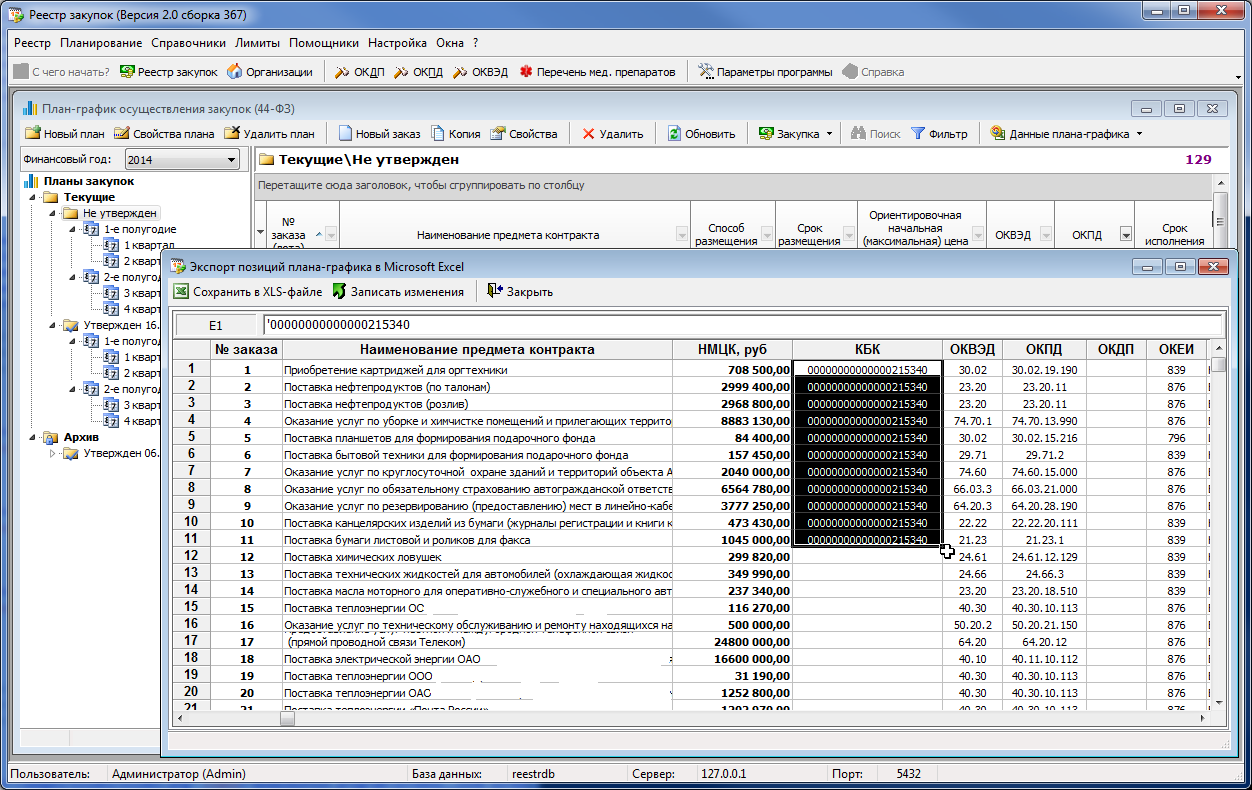Open the Фильтр tool

tap(939, 134)
